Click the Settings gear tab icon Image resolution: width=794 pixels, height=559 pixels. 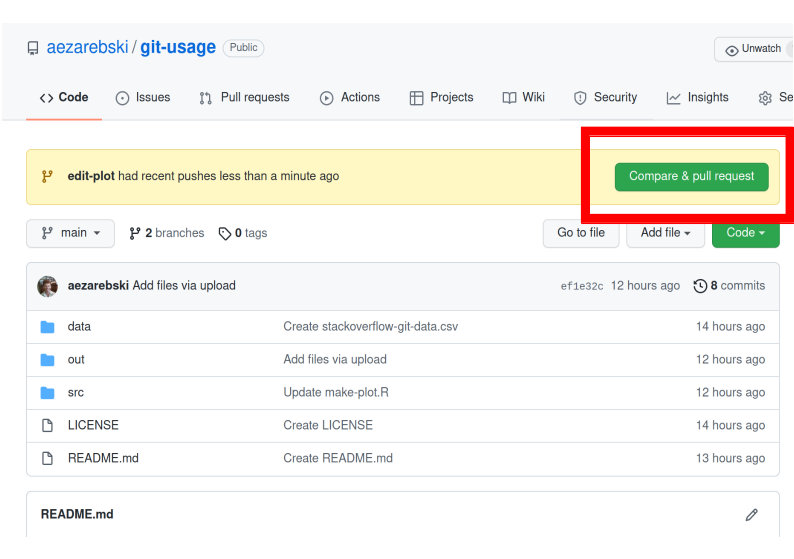(x=765, y=98)
